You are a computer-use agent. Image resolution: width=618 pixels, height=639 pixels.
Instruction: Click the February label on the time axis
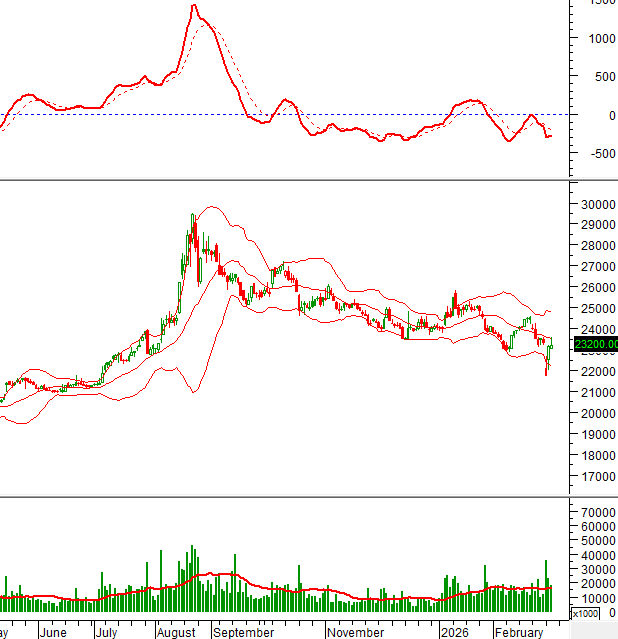click(x=518, y=632)
